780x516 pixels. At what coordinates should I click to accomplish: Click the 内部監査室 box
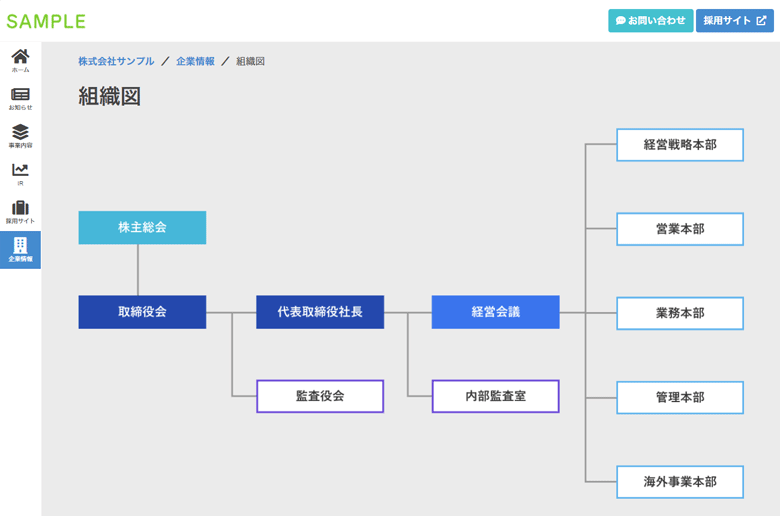495,396
